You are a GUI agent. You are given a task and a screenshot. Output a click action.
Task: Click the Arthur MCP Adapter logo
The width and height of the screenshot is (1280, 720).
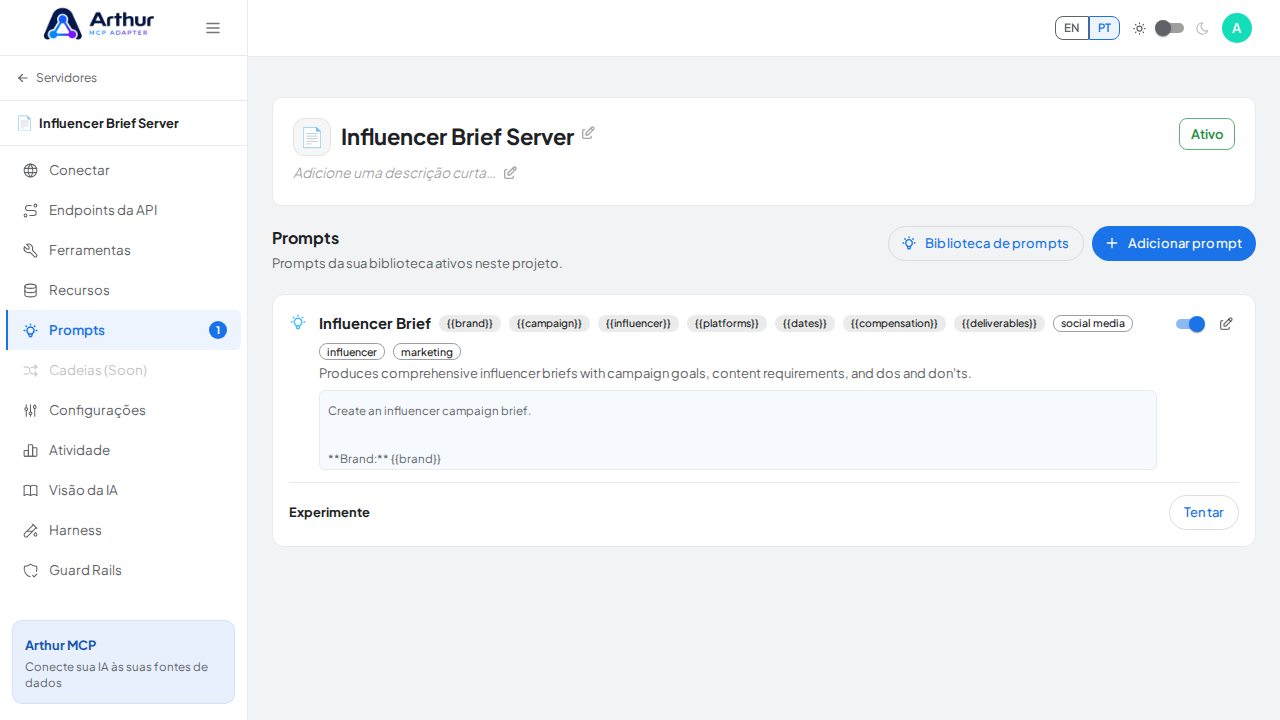pos(99,24)
